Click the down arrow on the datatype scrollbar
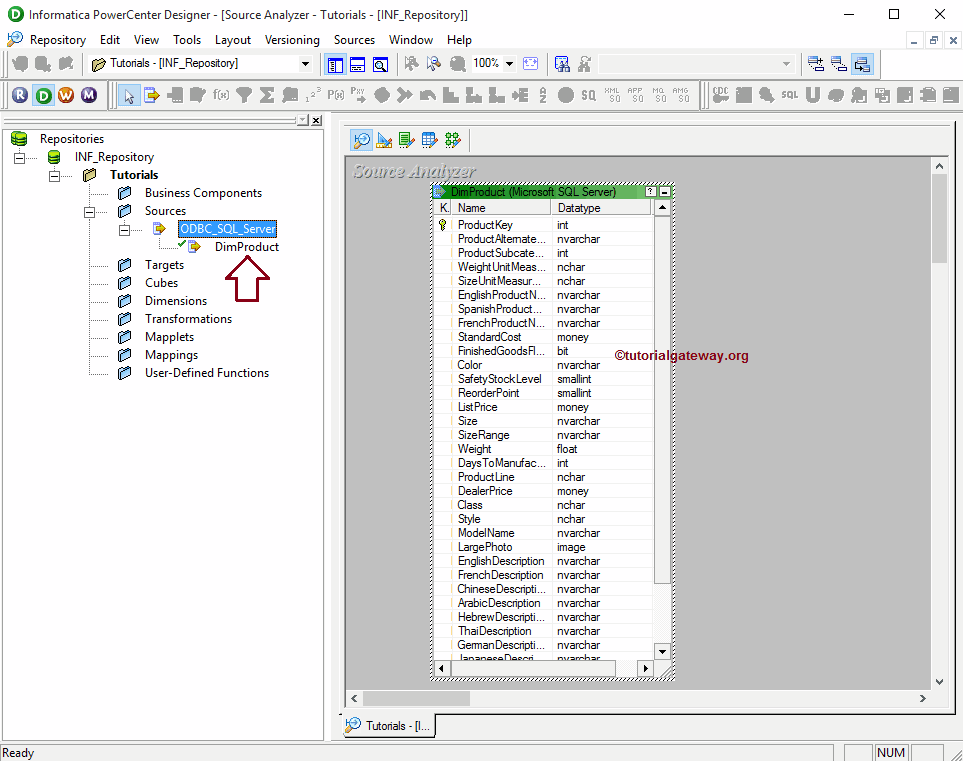 click(661, 650)
